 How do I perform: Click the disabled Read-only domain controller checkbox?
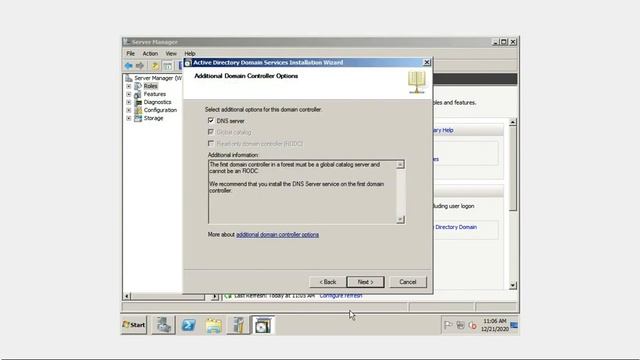211,143
